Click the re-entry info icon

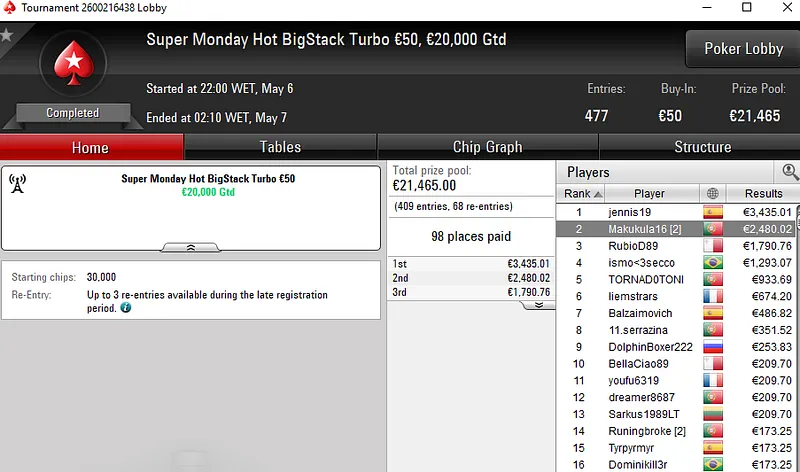click(x=126, y=308)
